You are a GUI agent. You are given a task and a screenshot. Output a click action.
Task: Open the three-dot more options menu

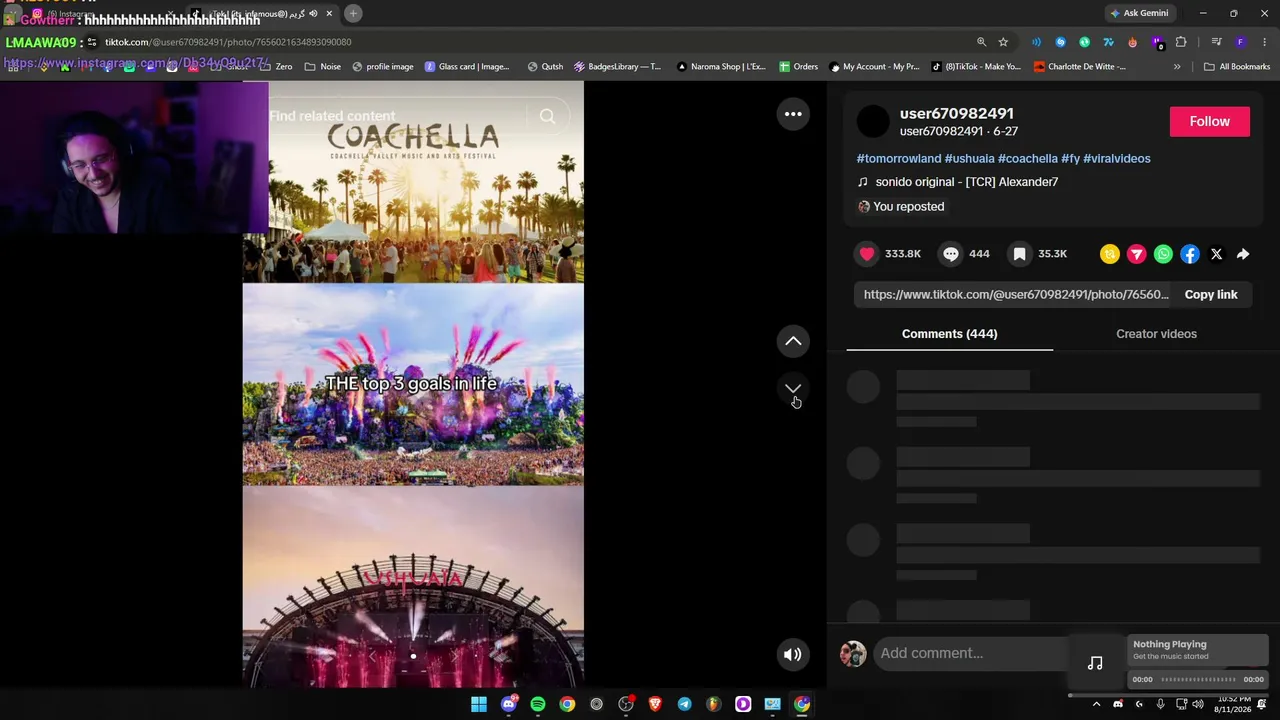tap(793, 114)
